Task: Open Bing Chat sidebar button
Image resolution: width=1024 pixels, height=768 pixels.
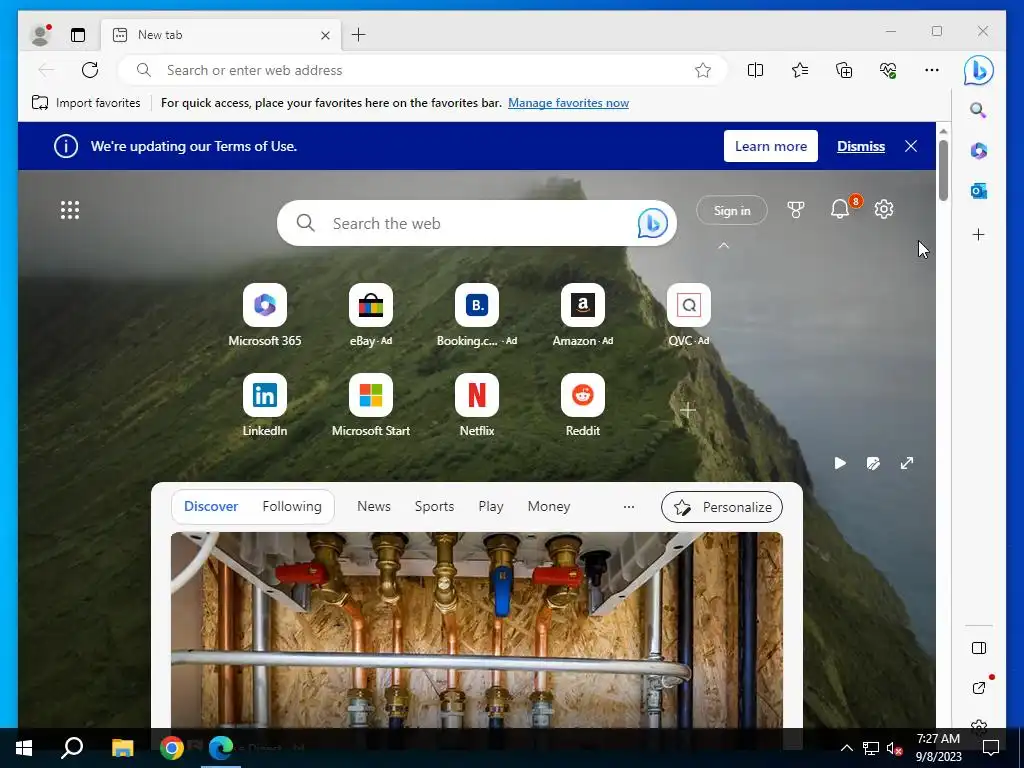Action: 978,70
